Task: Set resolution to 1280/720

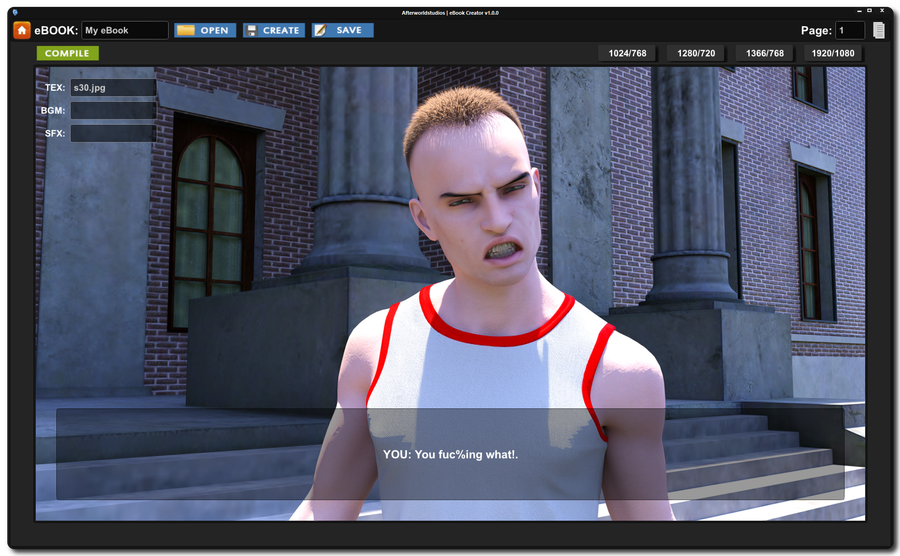Action: [x=696, y=53]
